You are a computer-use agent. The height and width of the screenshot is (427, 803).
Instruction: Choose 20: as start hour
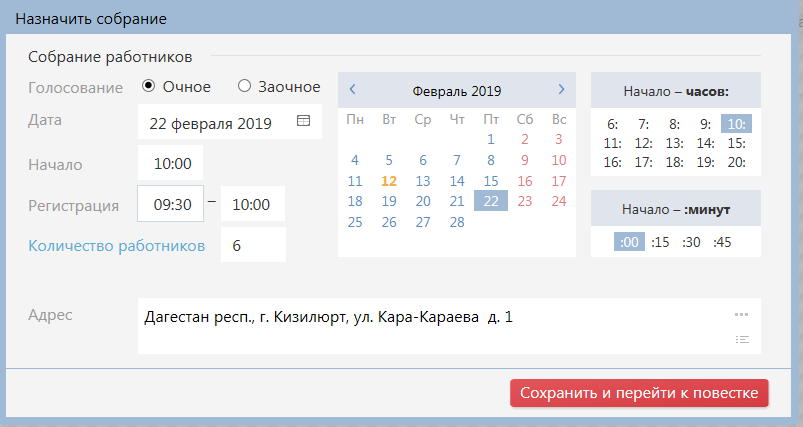click(737, 162)
